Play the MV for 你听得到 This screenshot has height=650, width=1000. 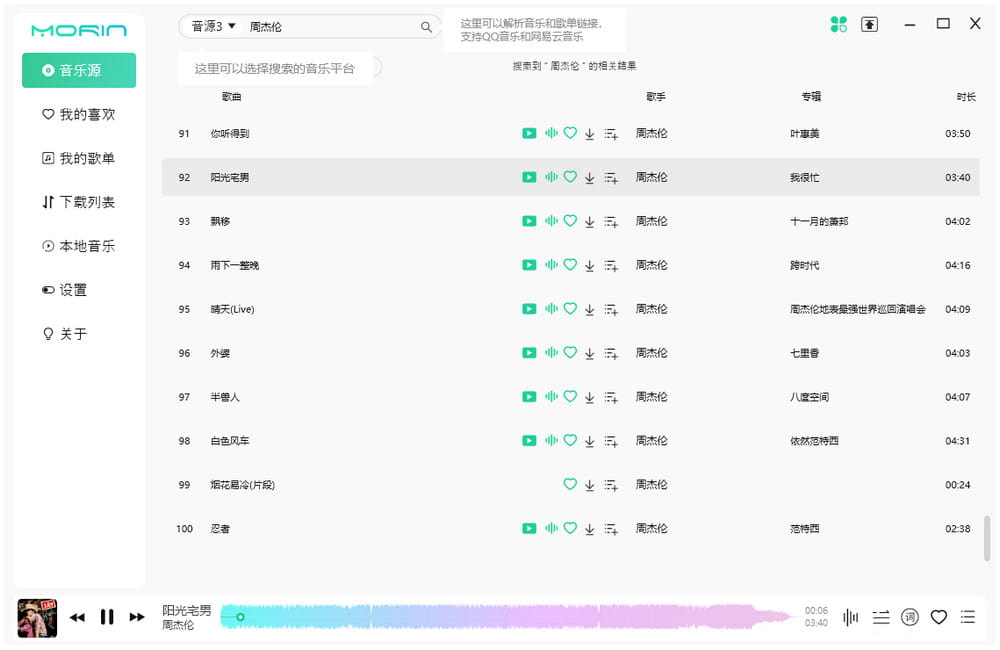click(529, 133)
